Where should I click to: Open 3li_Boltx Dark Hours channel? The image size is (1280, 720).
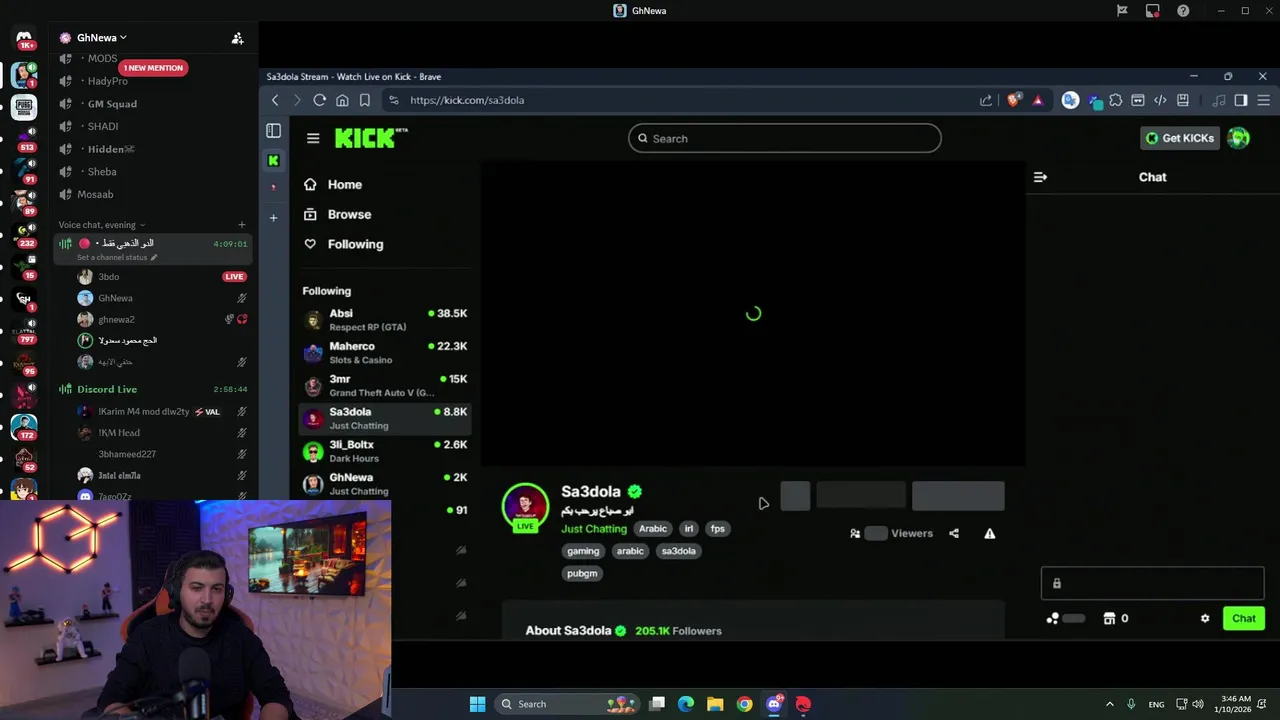coord(385,451)
